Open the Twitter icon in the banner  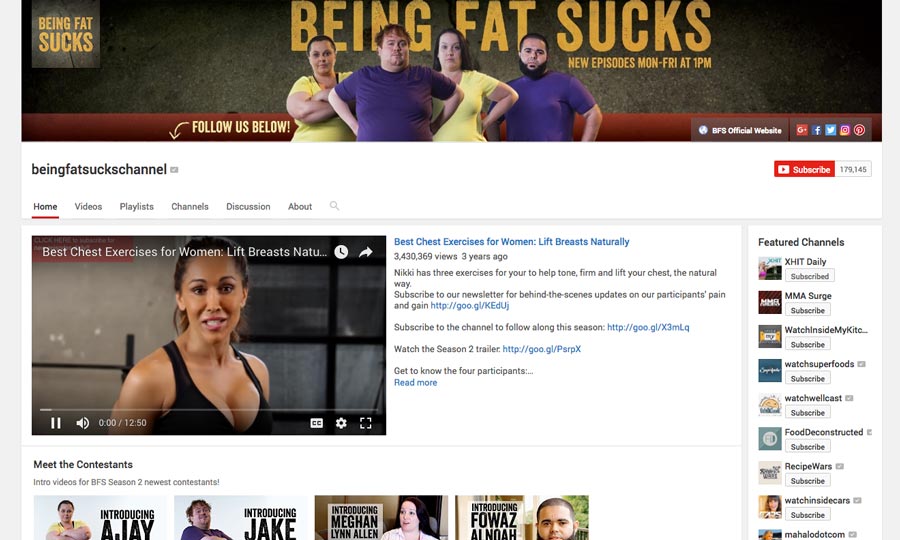831,130
